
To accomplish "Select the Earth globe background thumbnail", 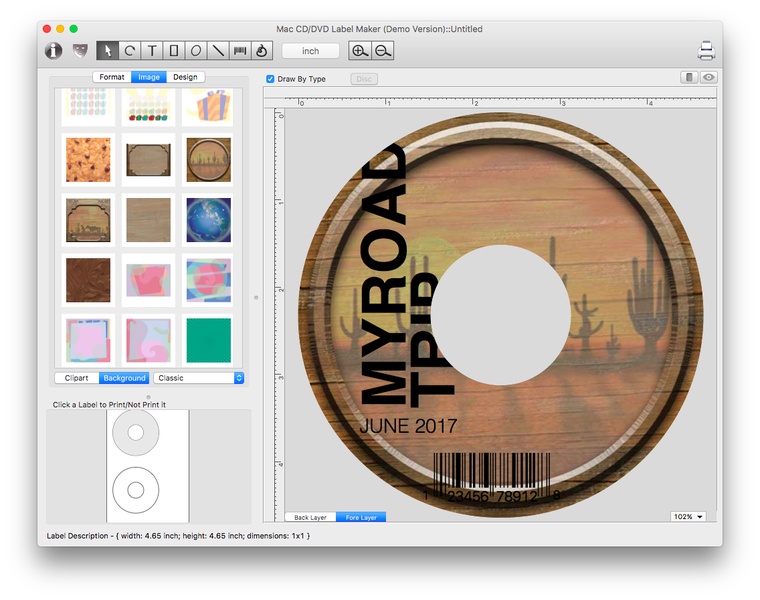I will [208, 218].
